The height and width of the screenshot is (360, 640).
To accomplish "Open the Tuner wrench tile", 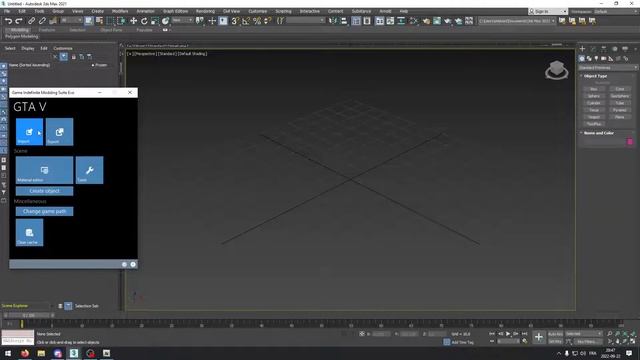I will (89, 170).
